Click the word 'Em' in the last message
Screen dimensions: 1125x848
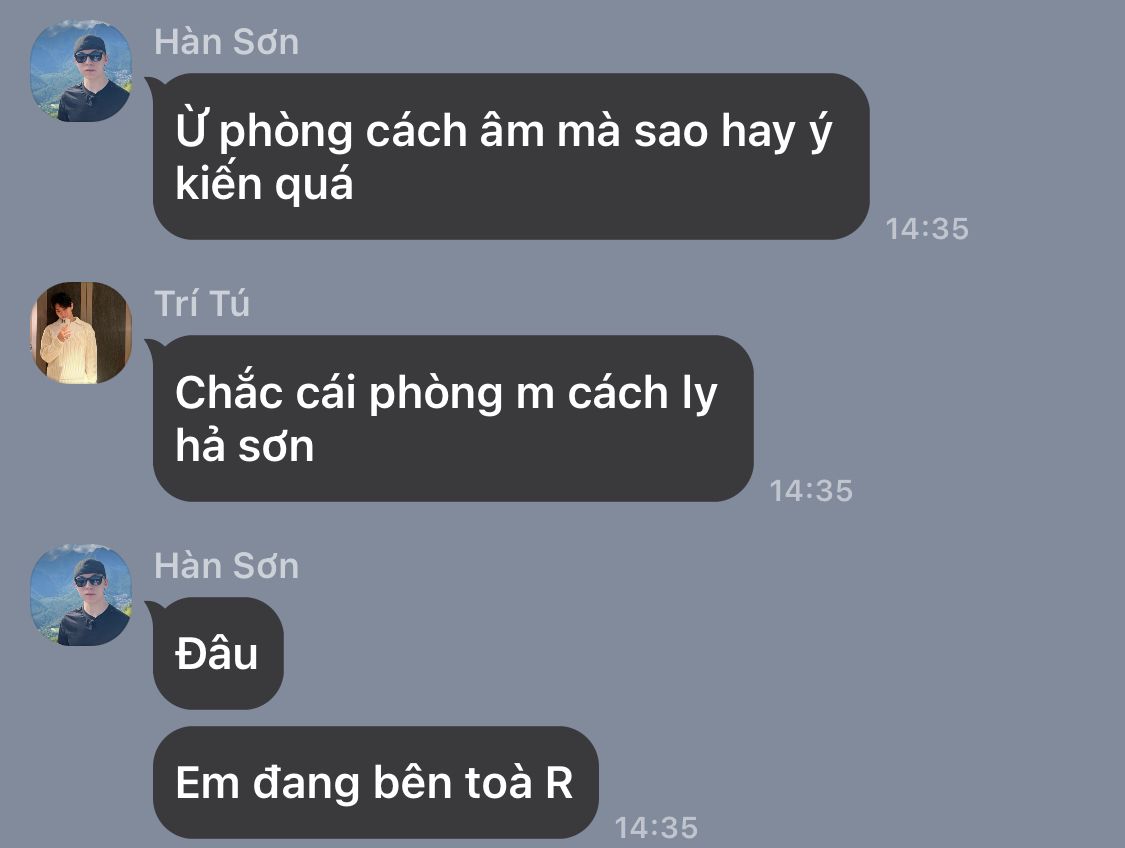[207, 783]
